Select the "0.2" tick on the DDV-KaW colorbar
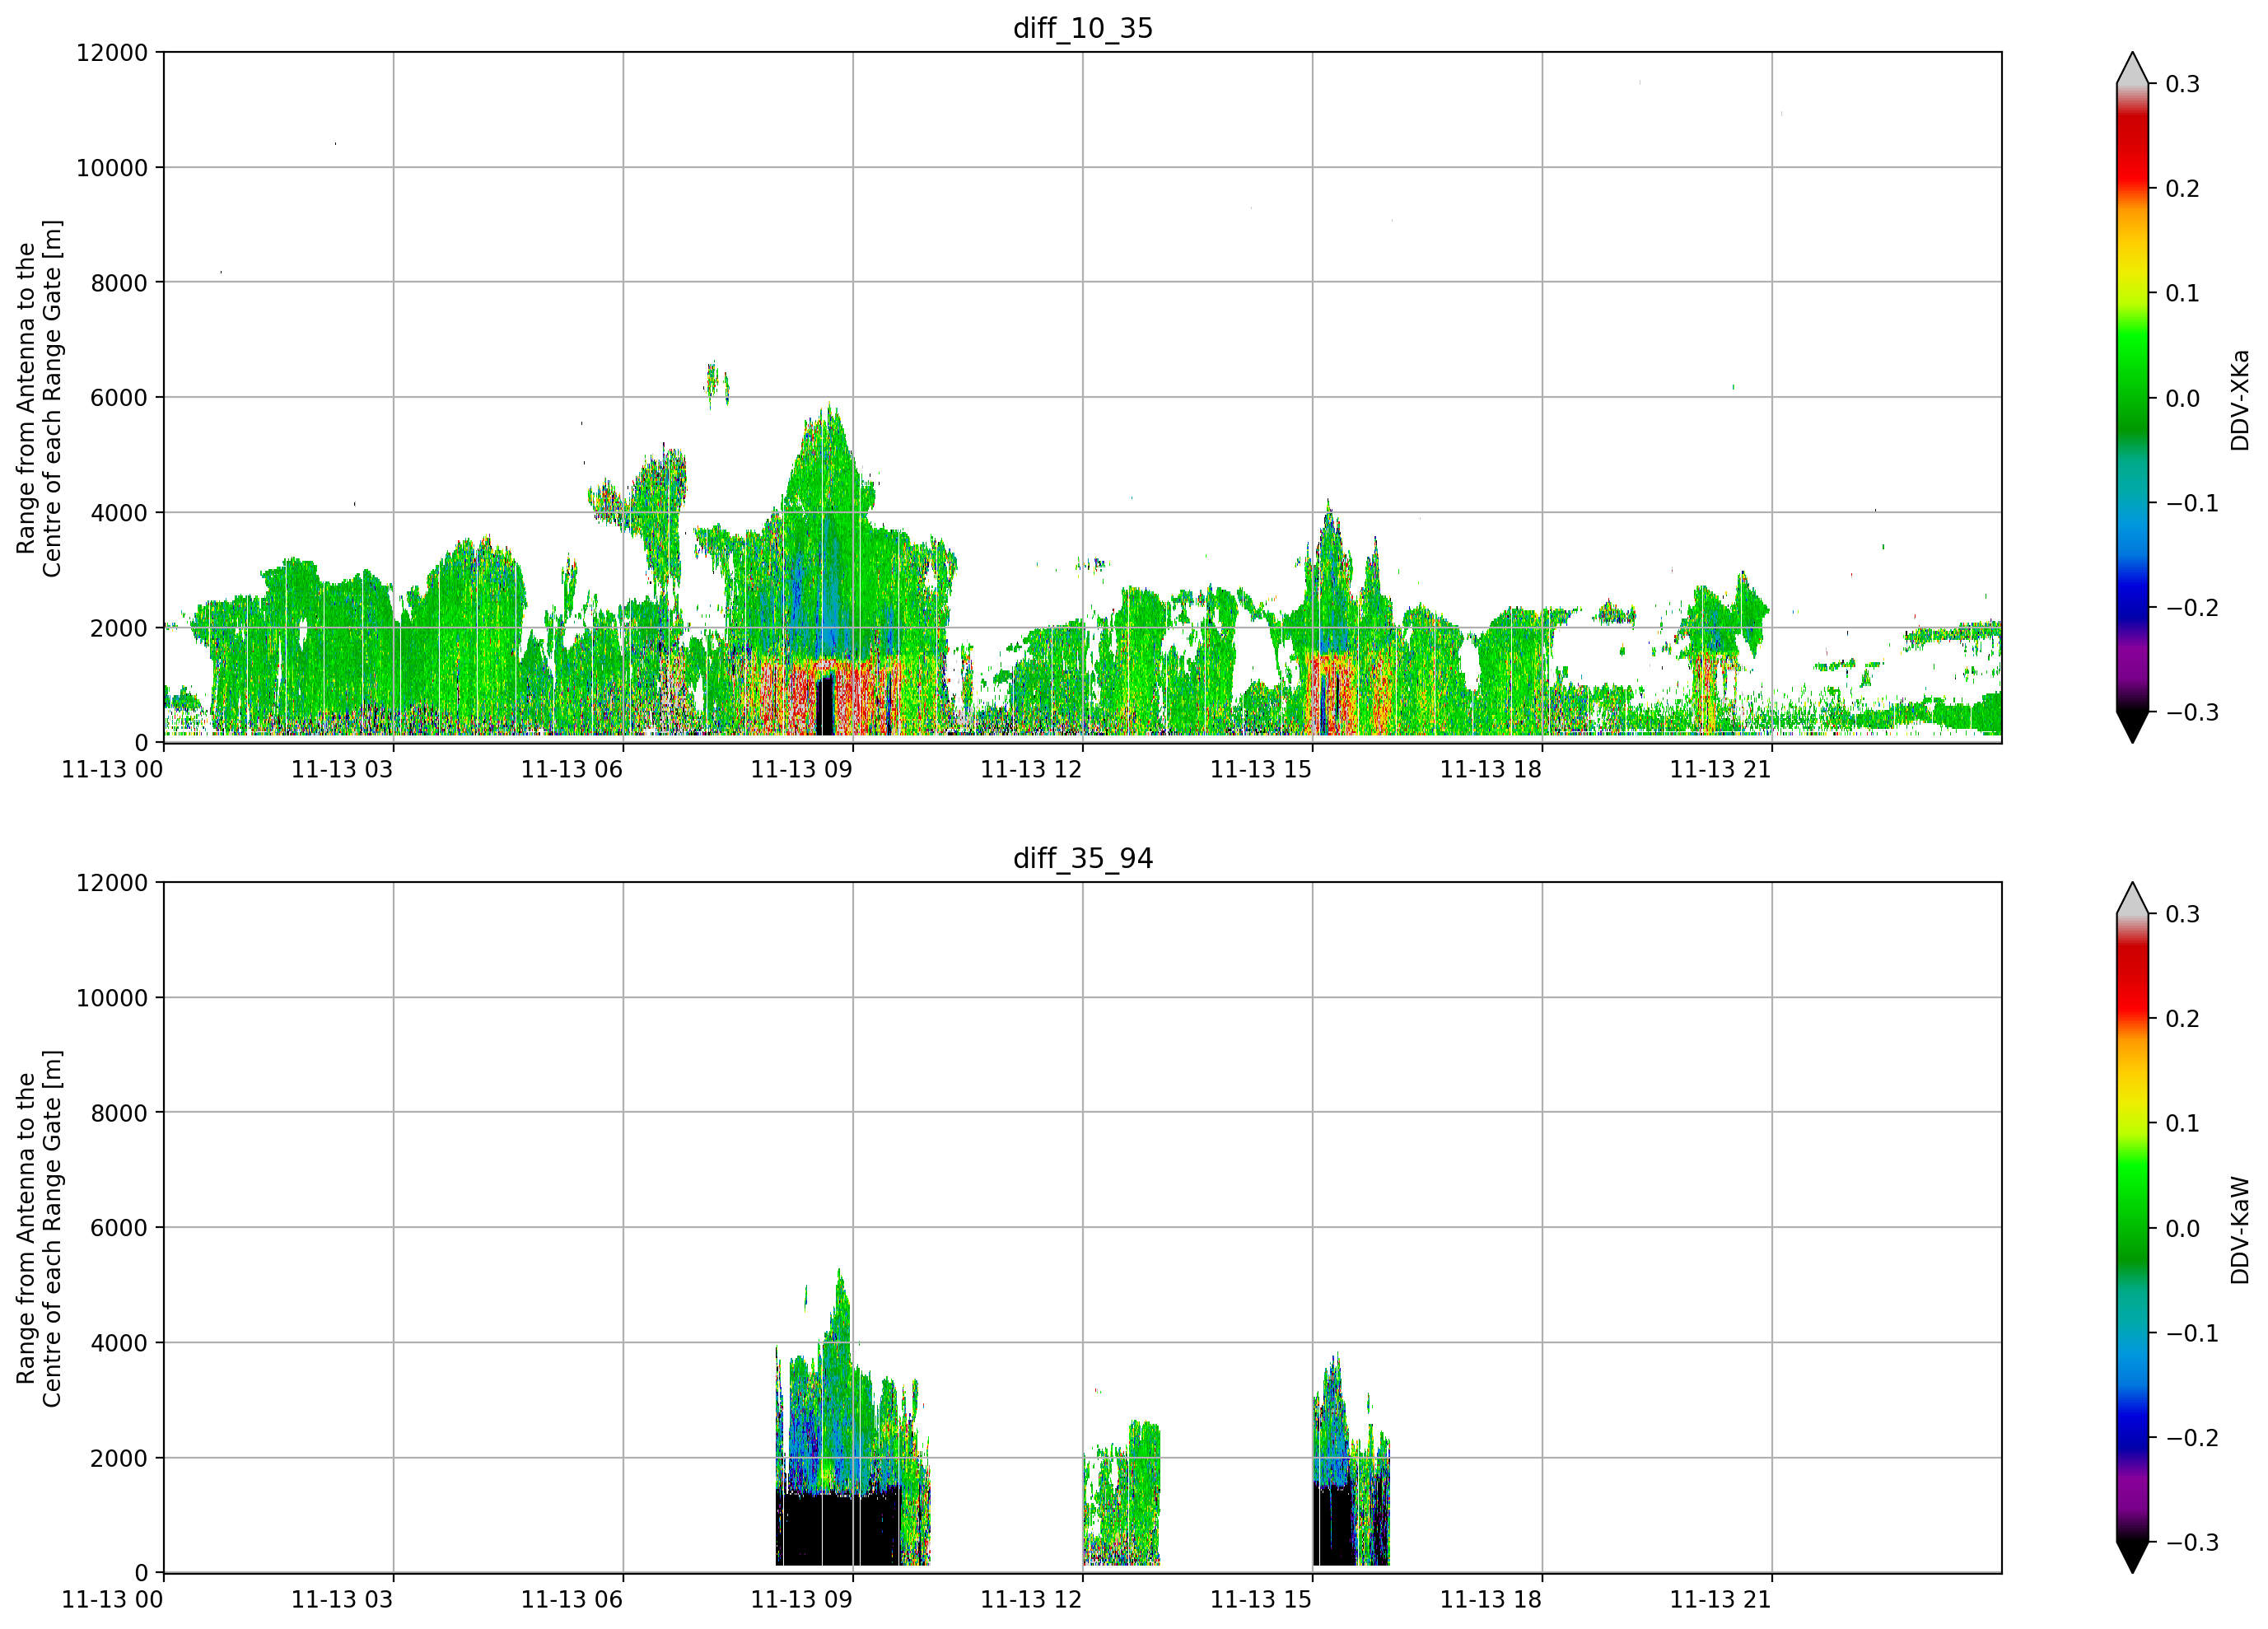The height and width of the screenshot is (1629, 2268). 2182,1019
